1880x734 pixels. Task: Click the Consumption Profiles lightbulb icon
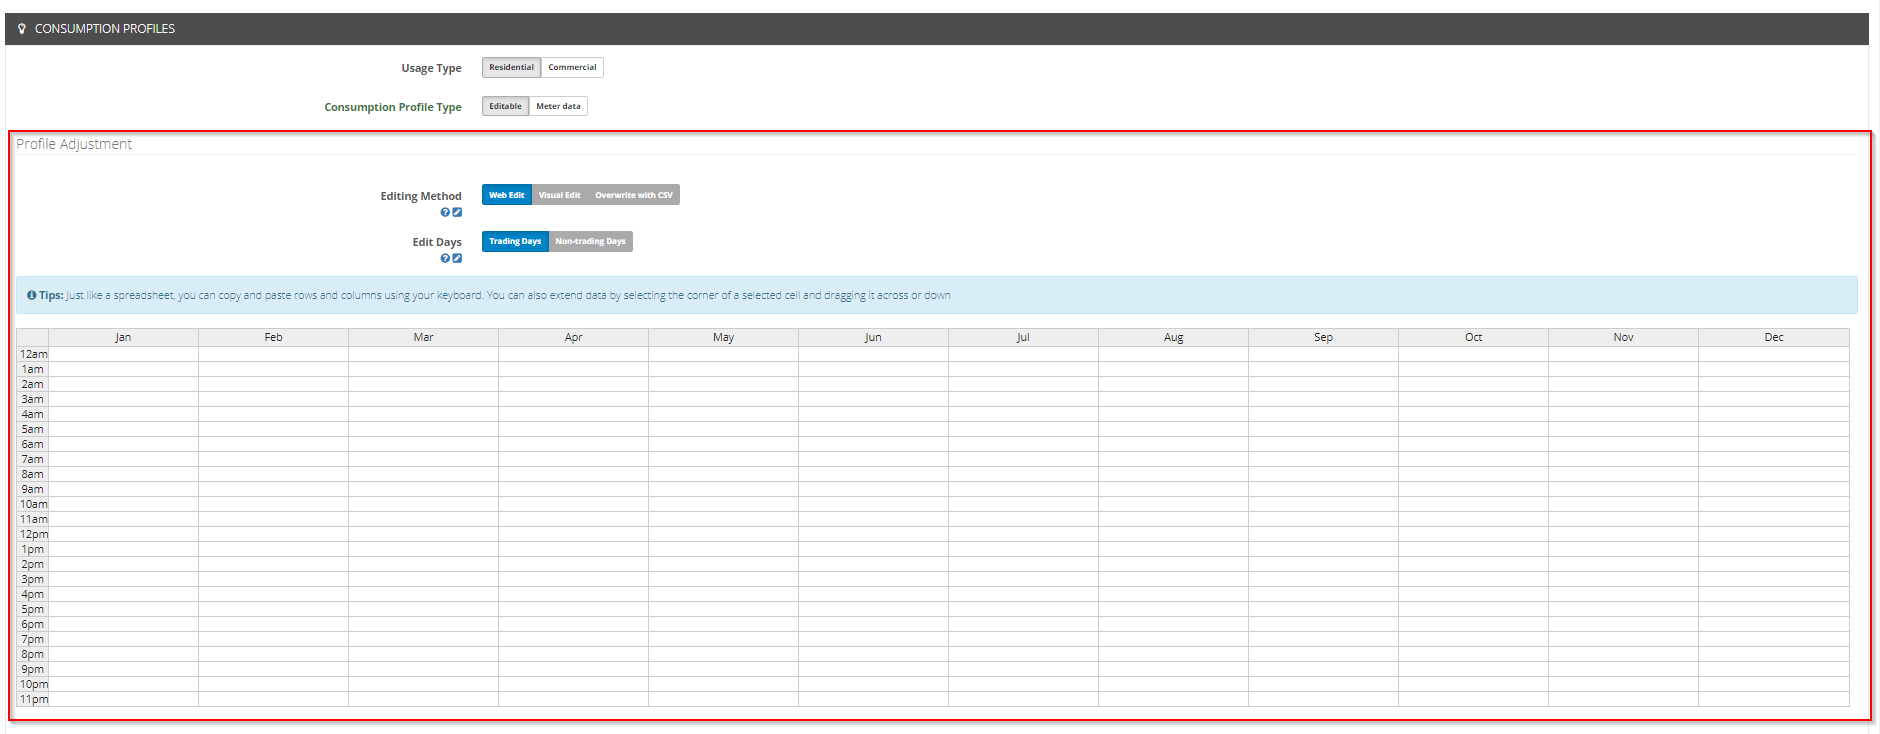pyautogui.click(x=22, y=29)
